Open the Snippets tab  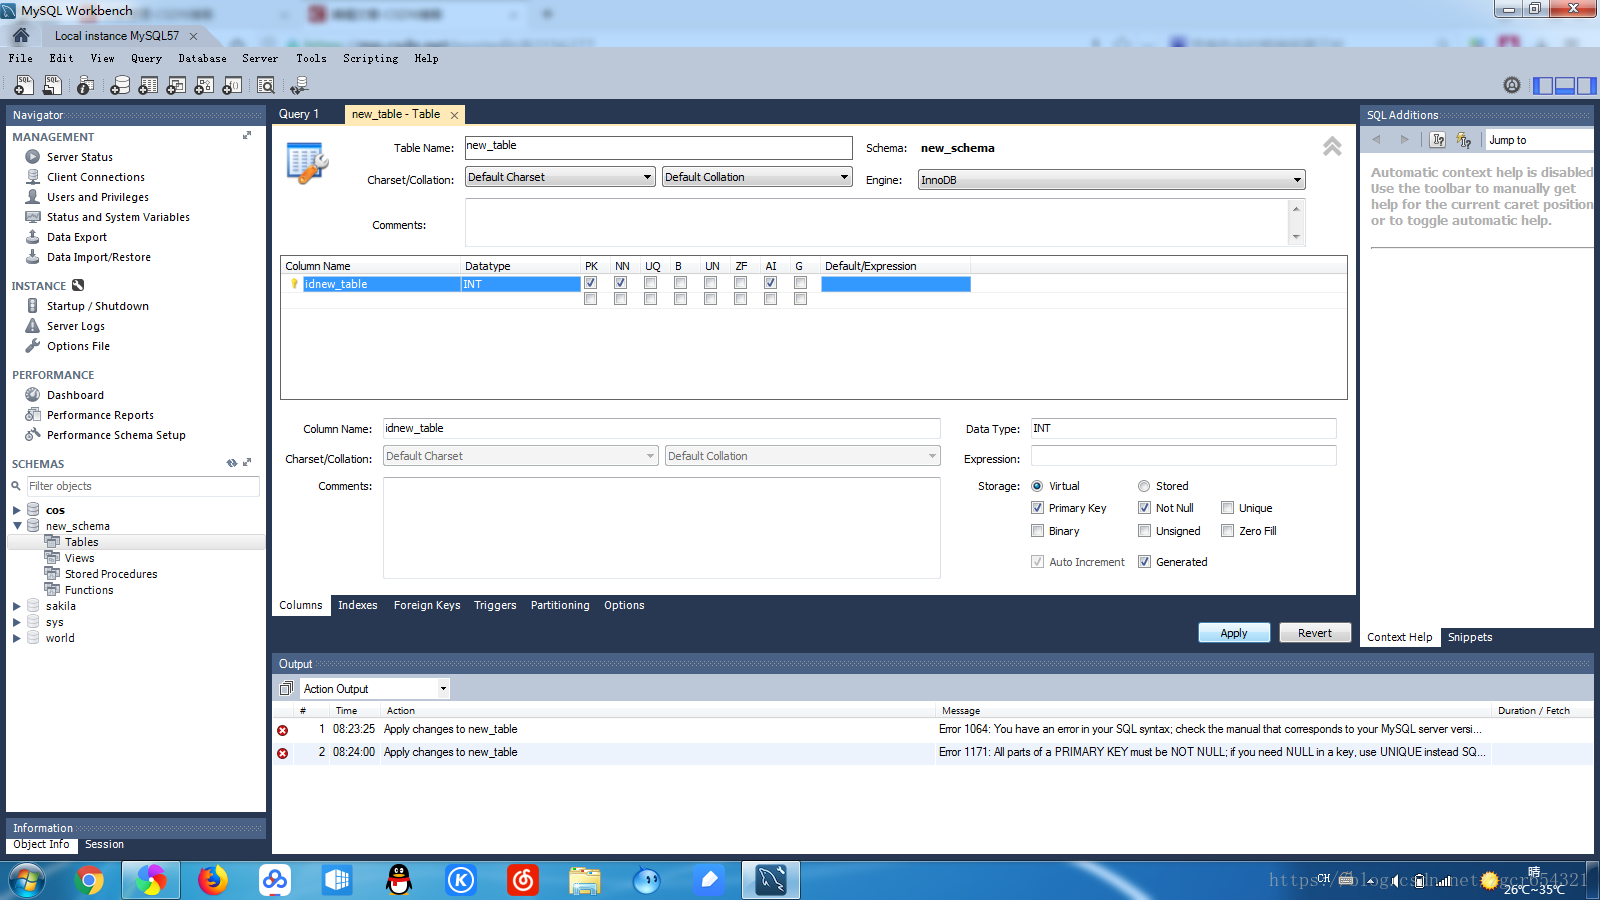tap(1470, 637)
